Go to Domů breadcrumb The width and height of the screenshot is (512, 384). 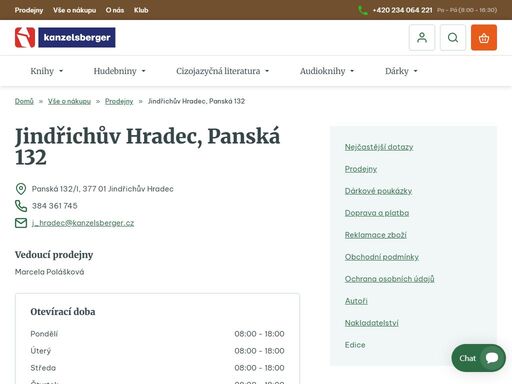point(24,101)
